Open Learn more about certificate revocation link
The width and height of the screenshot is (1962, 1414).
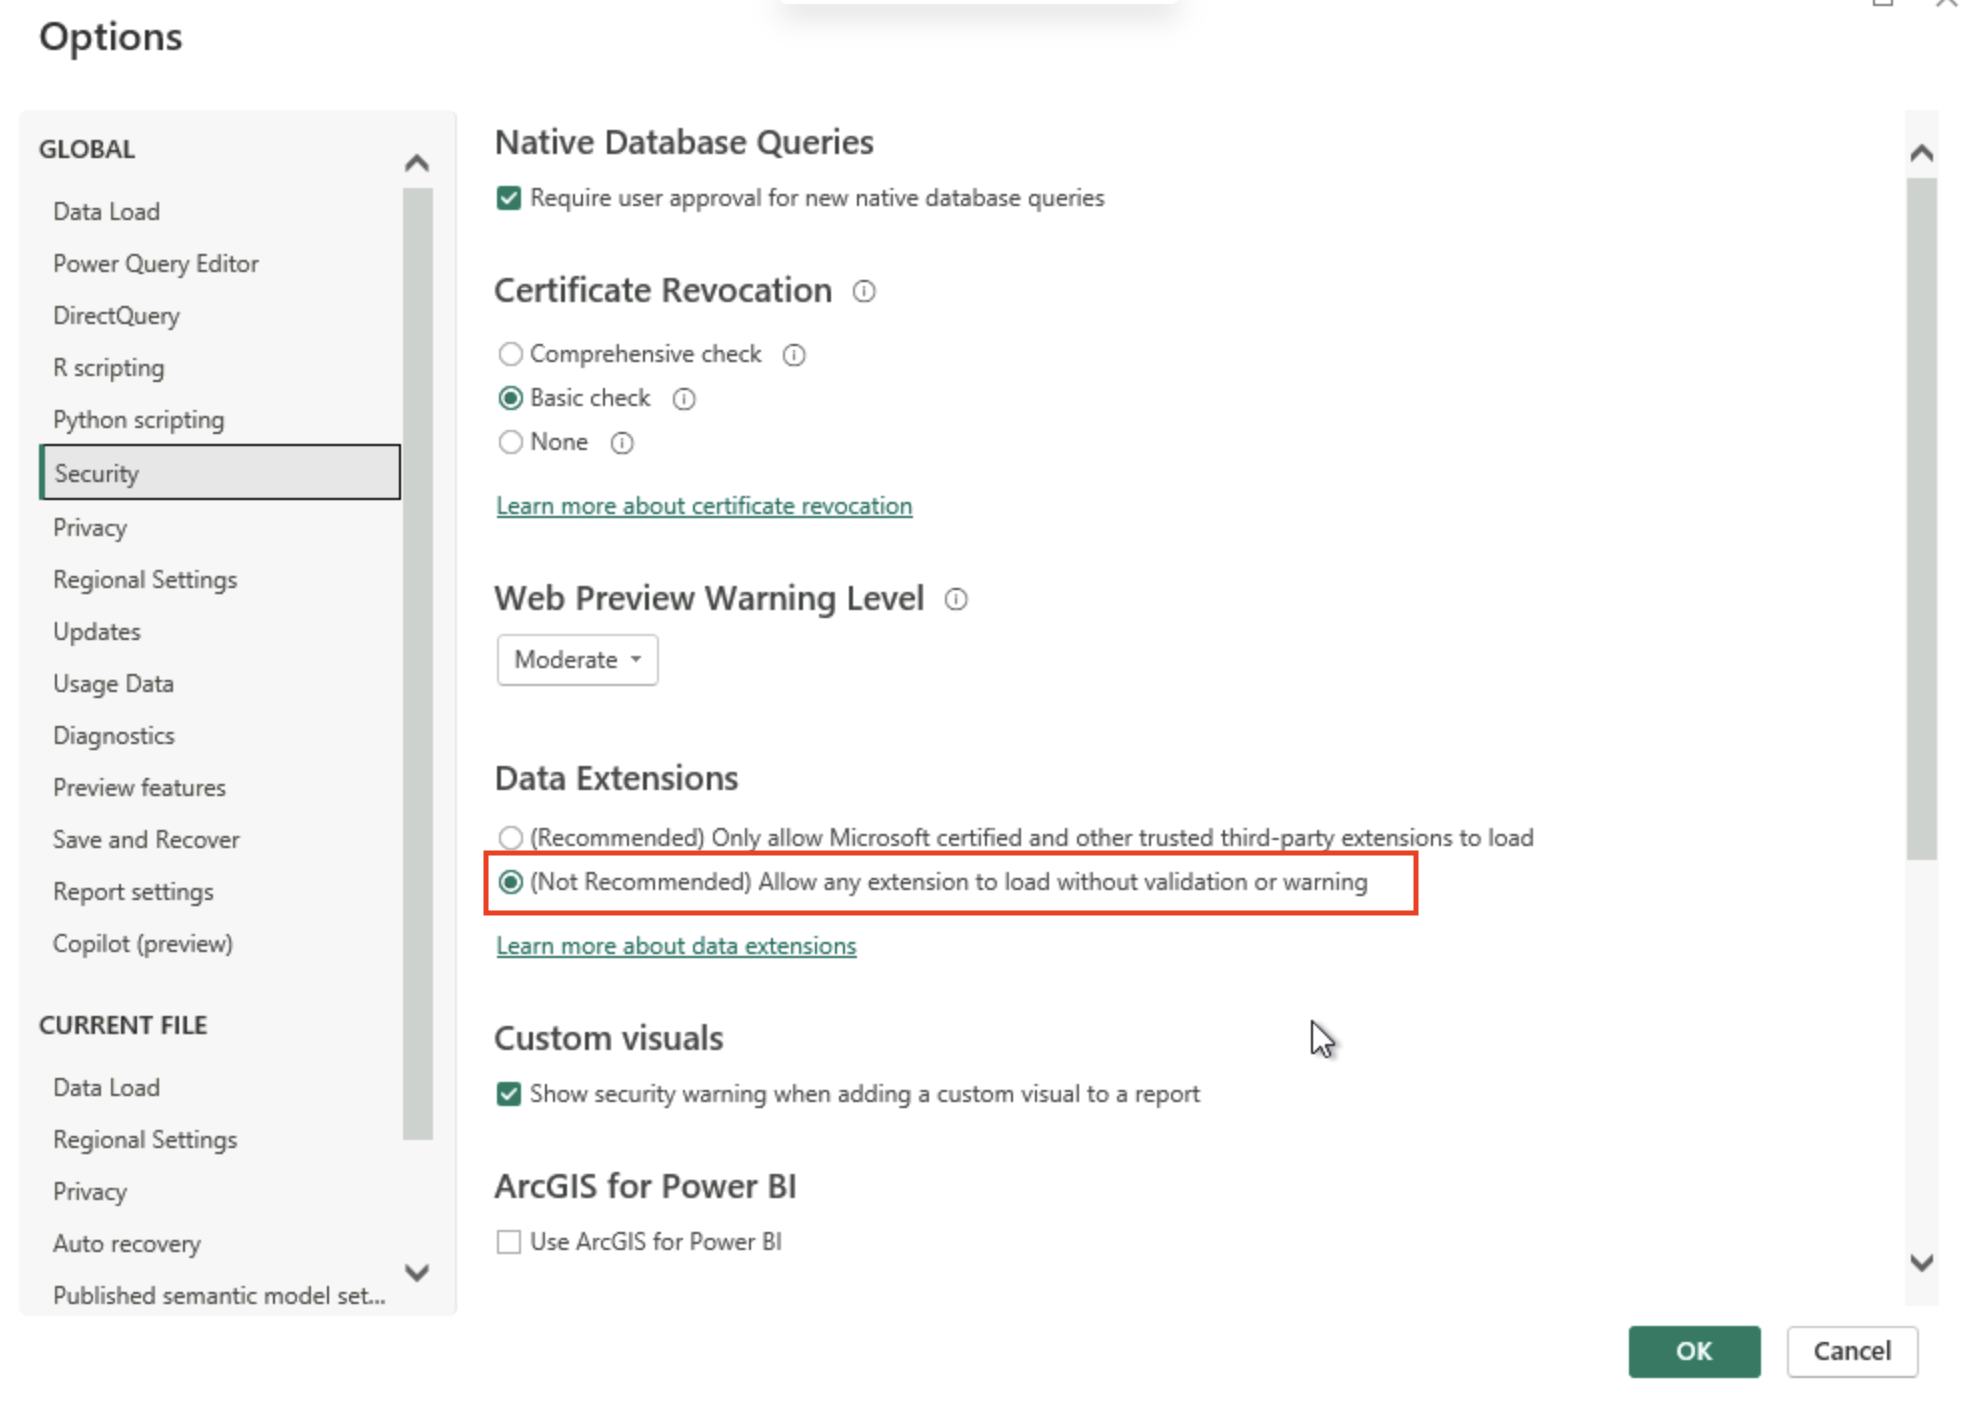pos(704,506)
